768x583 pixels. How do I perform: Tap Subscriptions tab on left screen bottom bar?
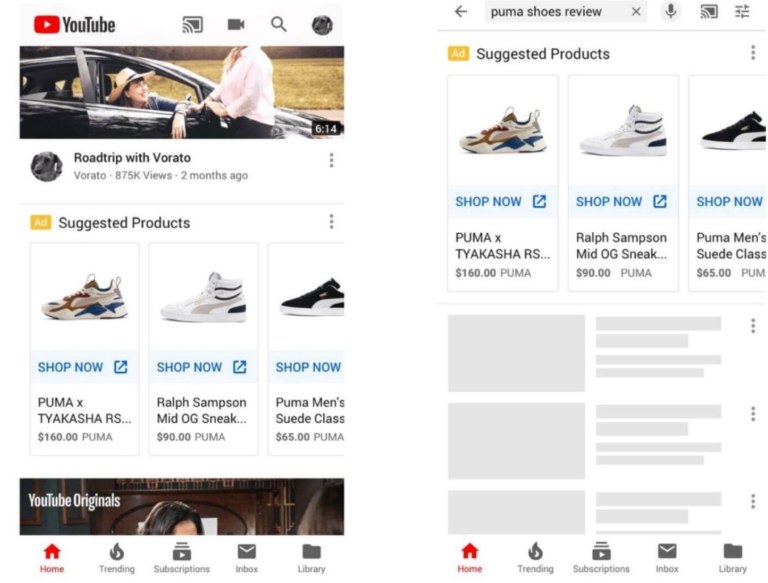pos(182,558)
